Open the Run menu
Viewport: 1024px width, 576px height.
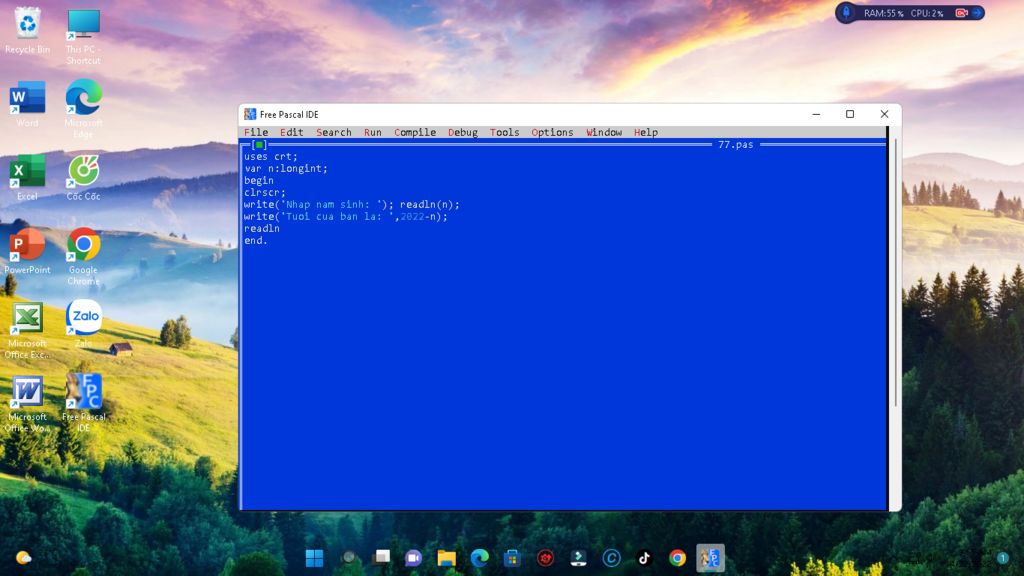(x=372, y=132)
